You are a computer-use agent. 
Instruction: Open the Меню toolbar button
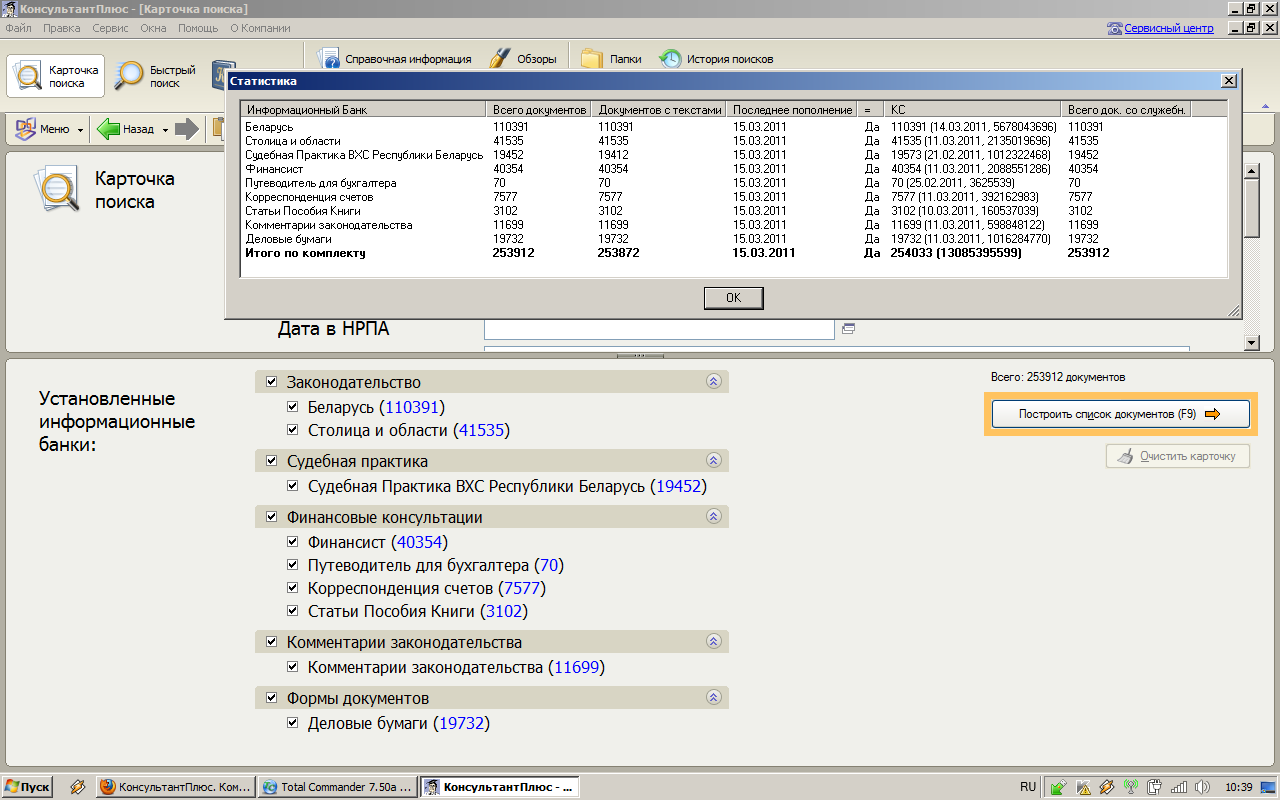(43, 129)
